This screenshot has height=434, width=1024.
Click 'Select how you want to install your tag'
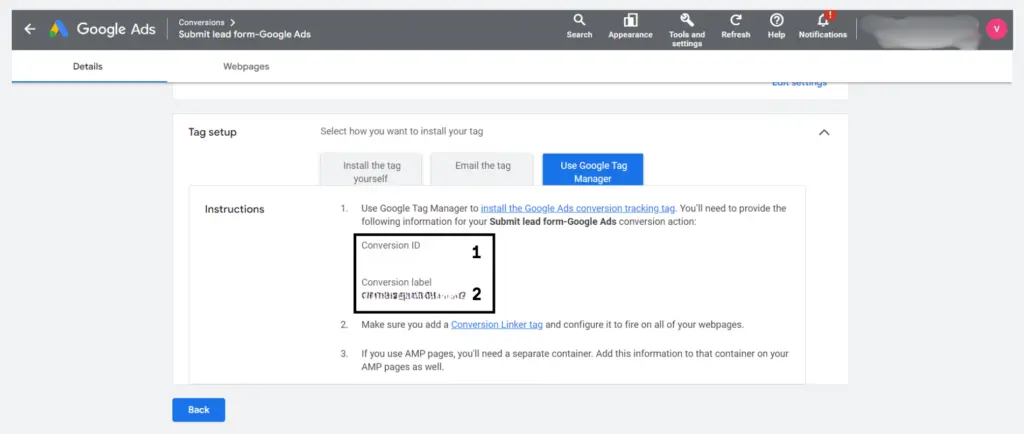click(x=402, y=132)
